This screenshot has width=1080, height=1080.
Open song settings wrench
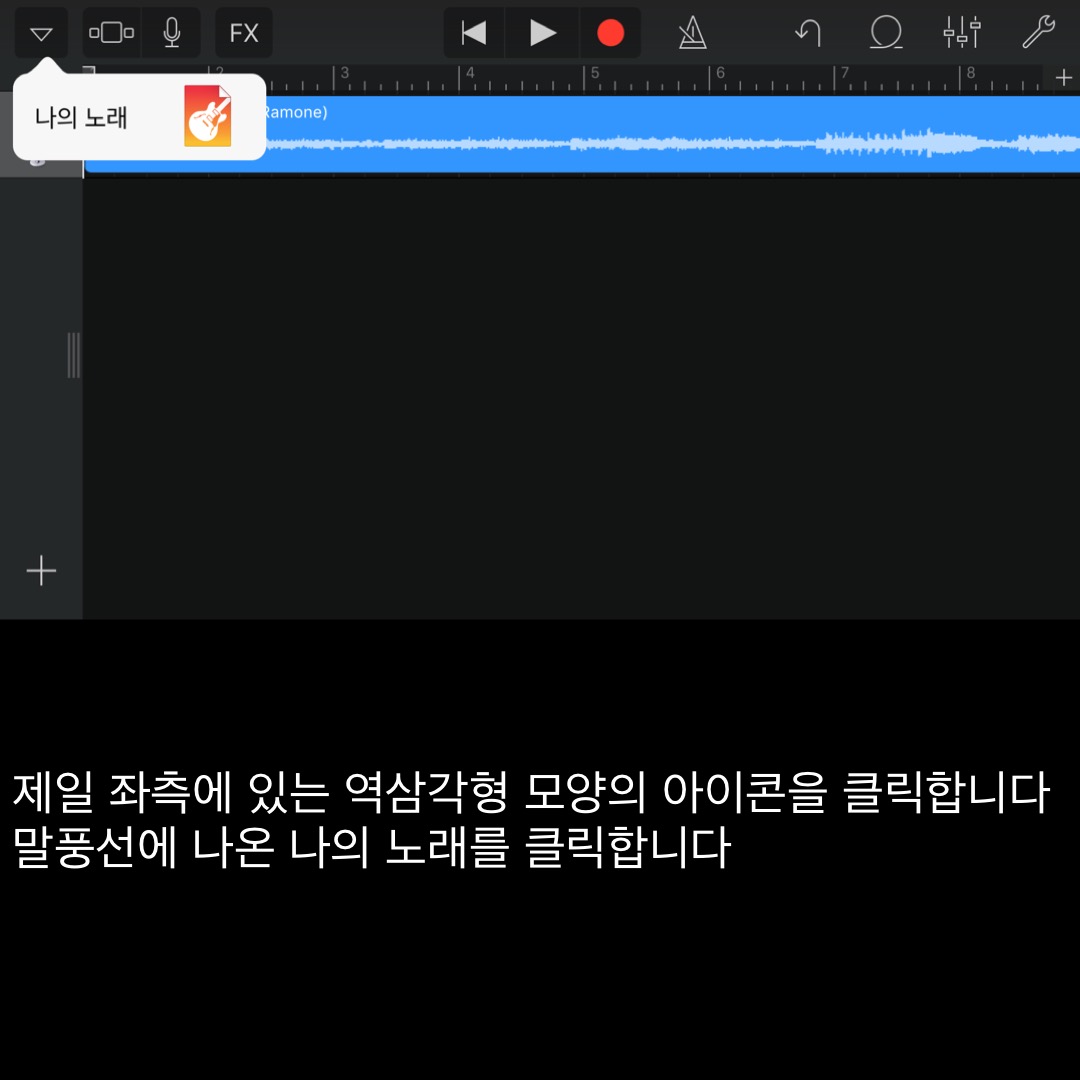click(x=1038, y=32)
